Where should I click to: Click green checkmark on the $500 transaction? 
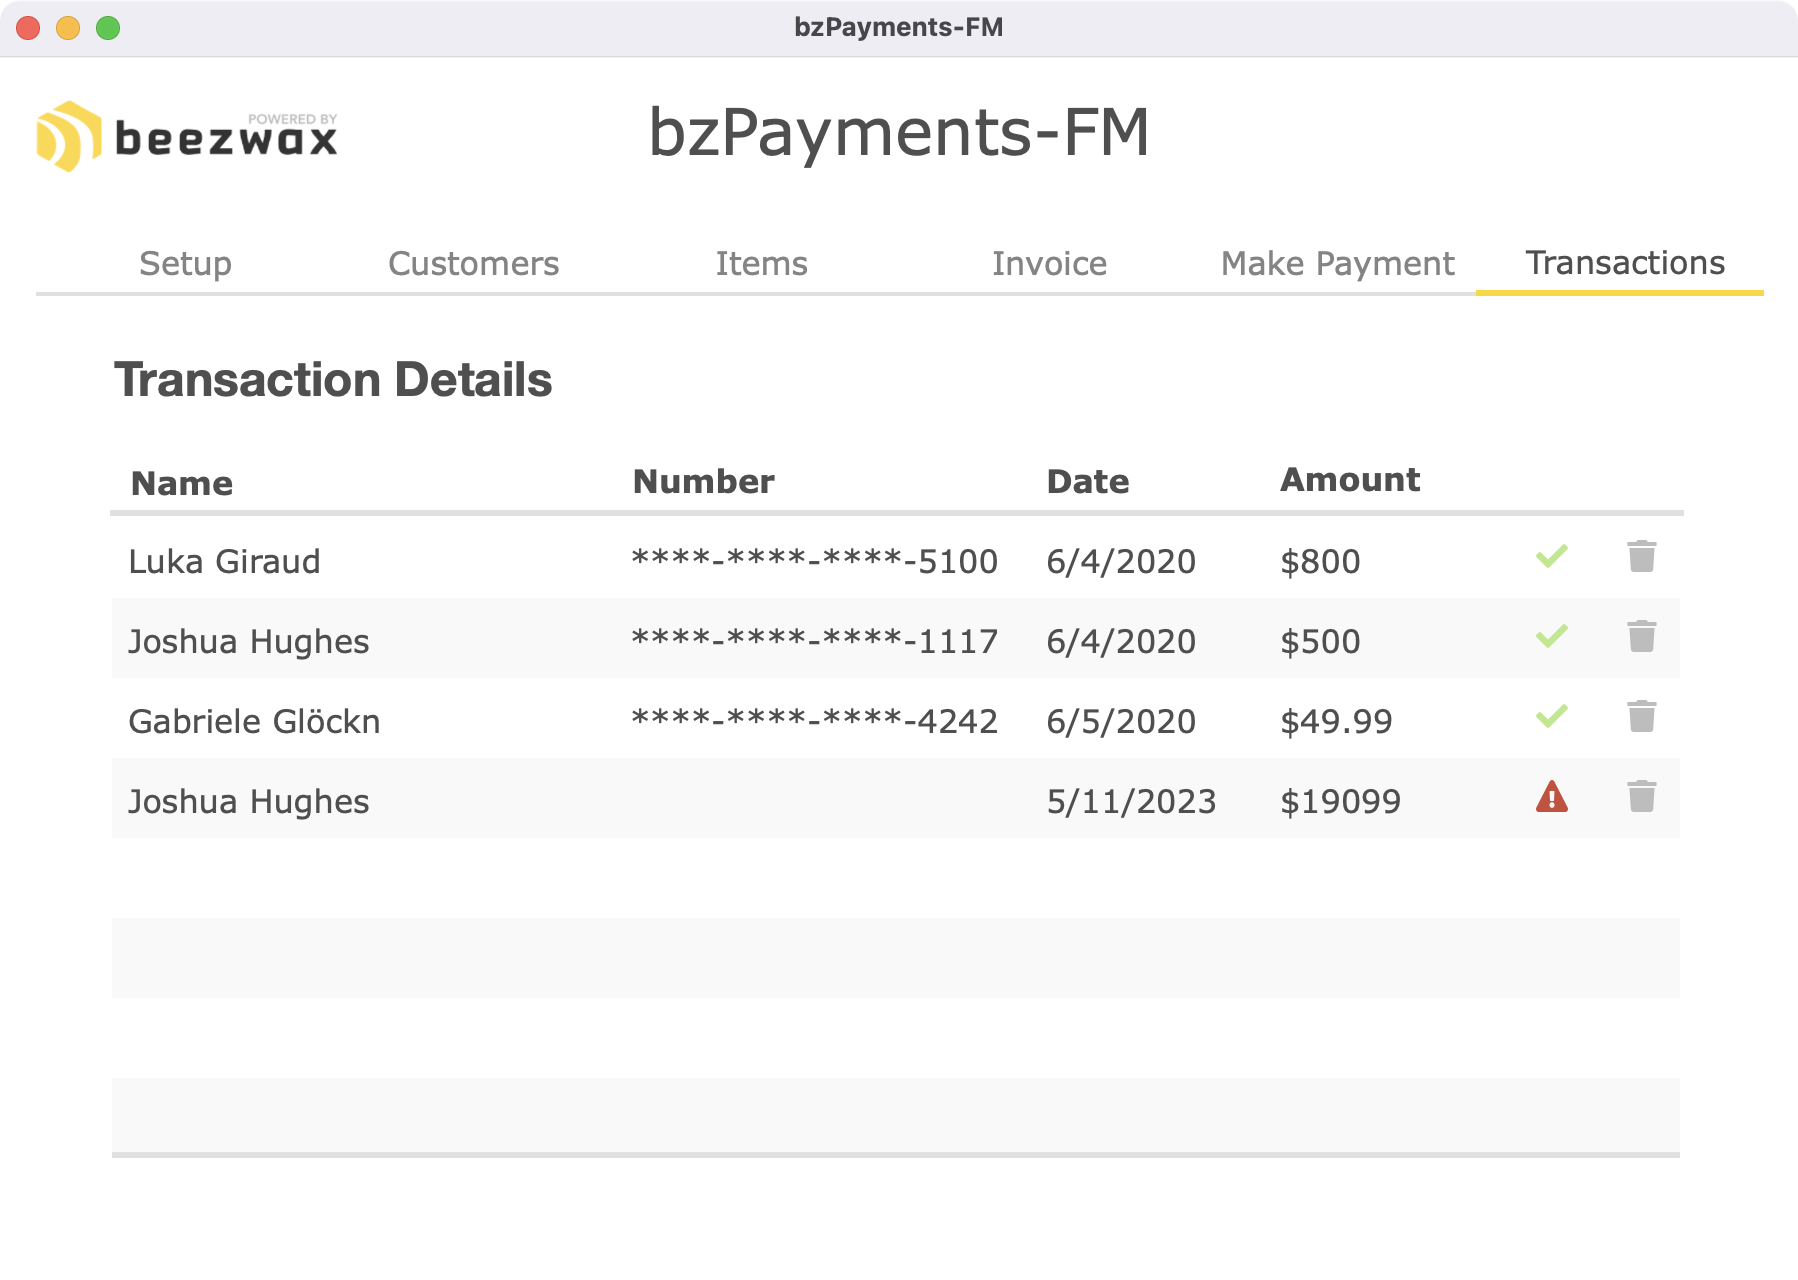(1551, 636)
